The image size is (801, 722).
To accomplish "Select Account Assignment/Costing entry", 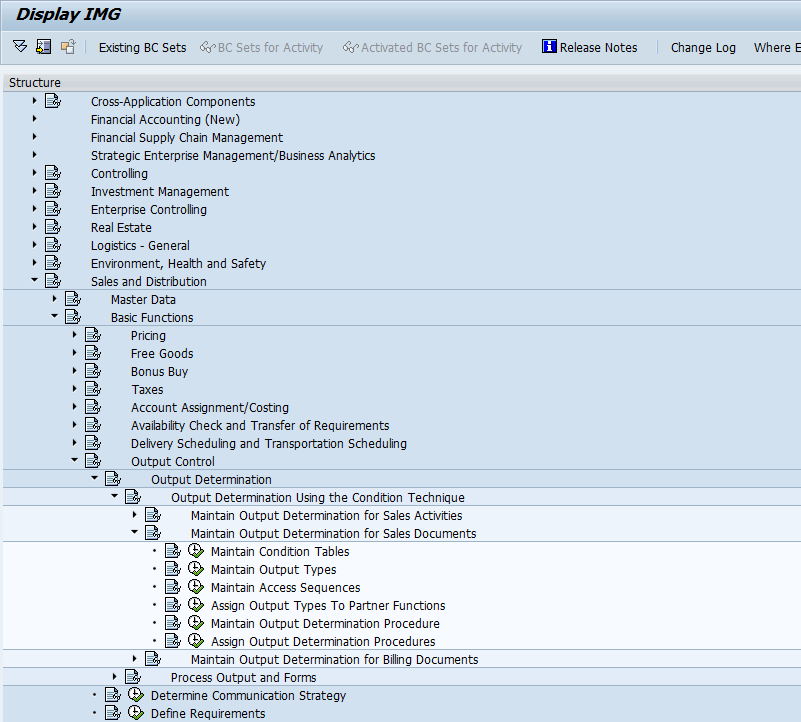I will [x=209, y=407].
